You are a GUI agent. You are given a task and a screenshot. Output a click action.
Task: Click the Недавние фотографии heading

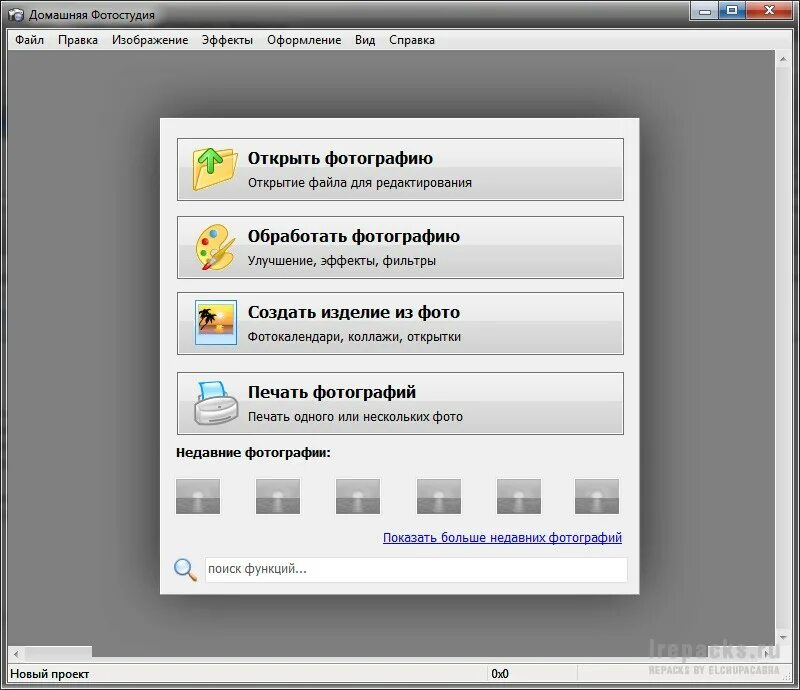(x=253, y=453)
